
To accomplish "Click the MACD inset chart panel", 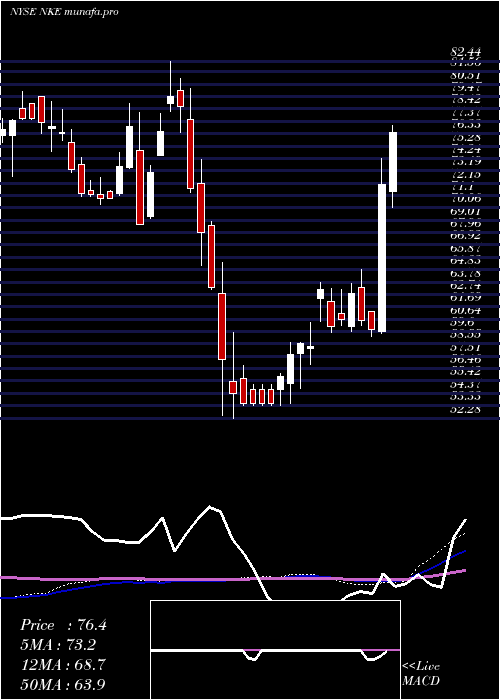I will [x=275, y=650].
